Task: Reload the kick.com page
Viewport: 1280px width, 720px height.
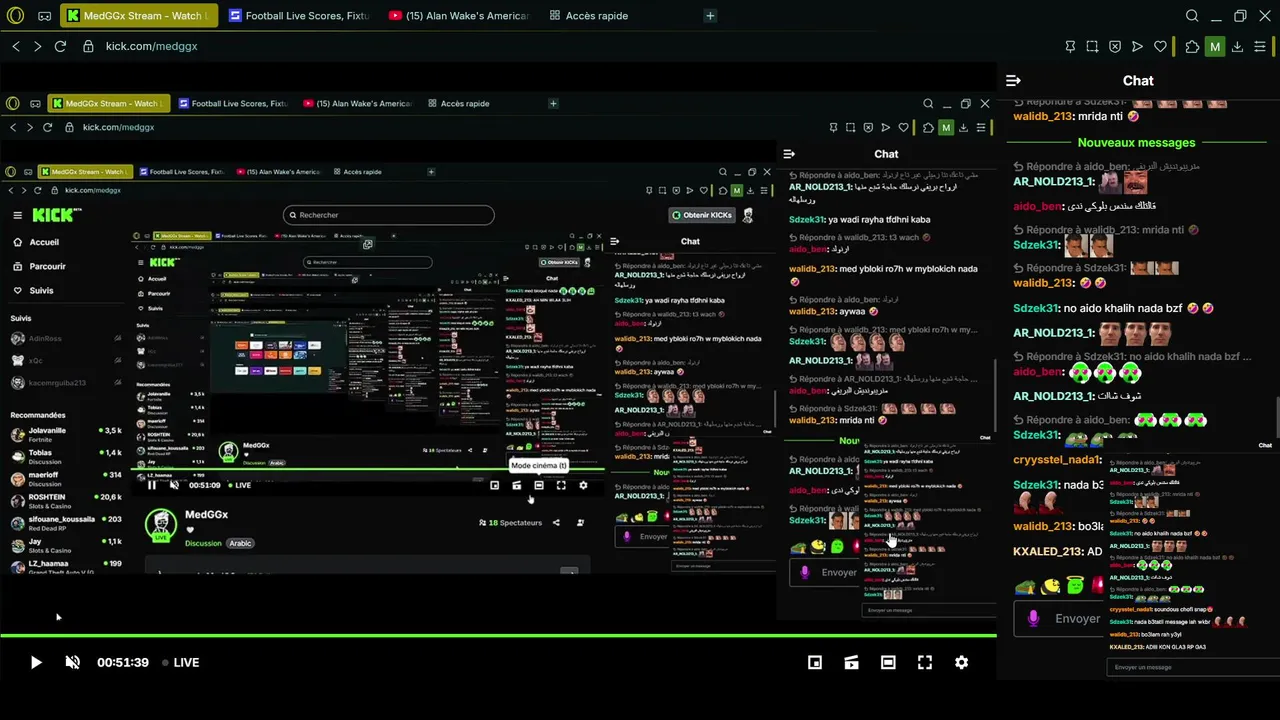Action: click(x=60, y=46)
